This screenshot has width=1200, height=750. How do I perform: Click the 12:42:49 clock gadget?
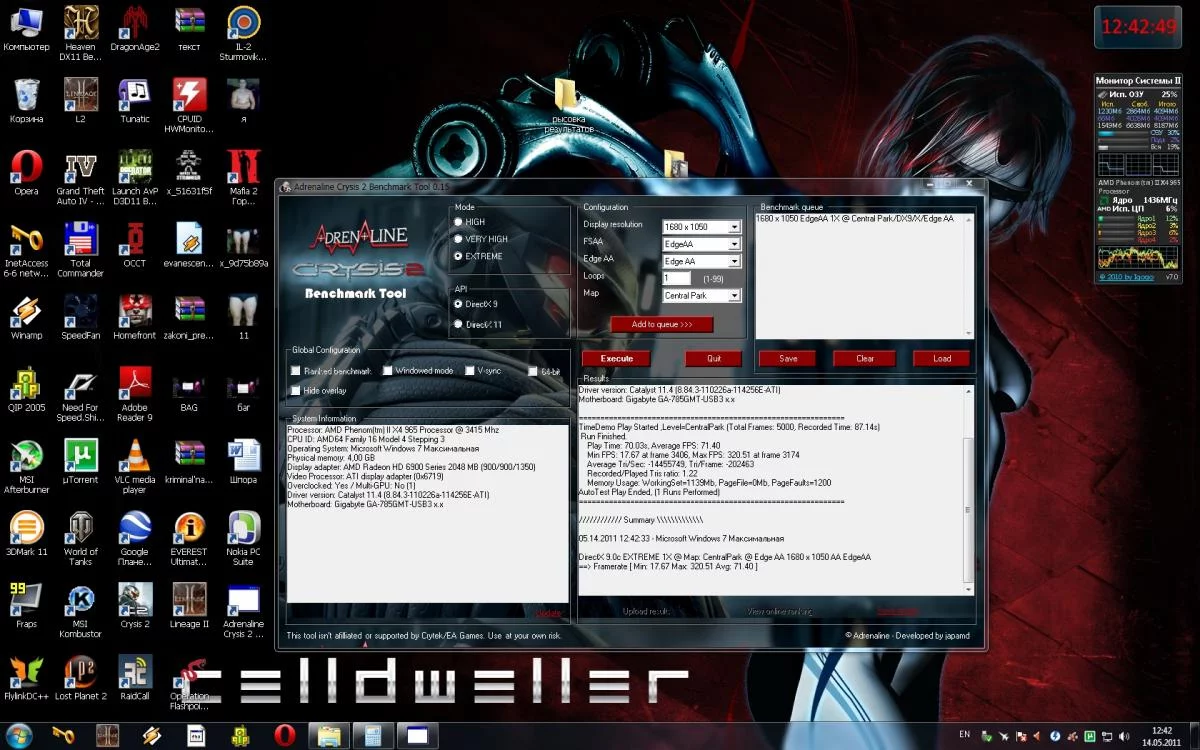(x=1139, y=27)
